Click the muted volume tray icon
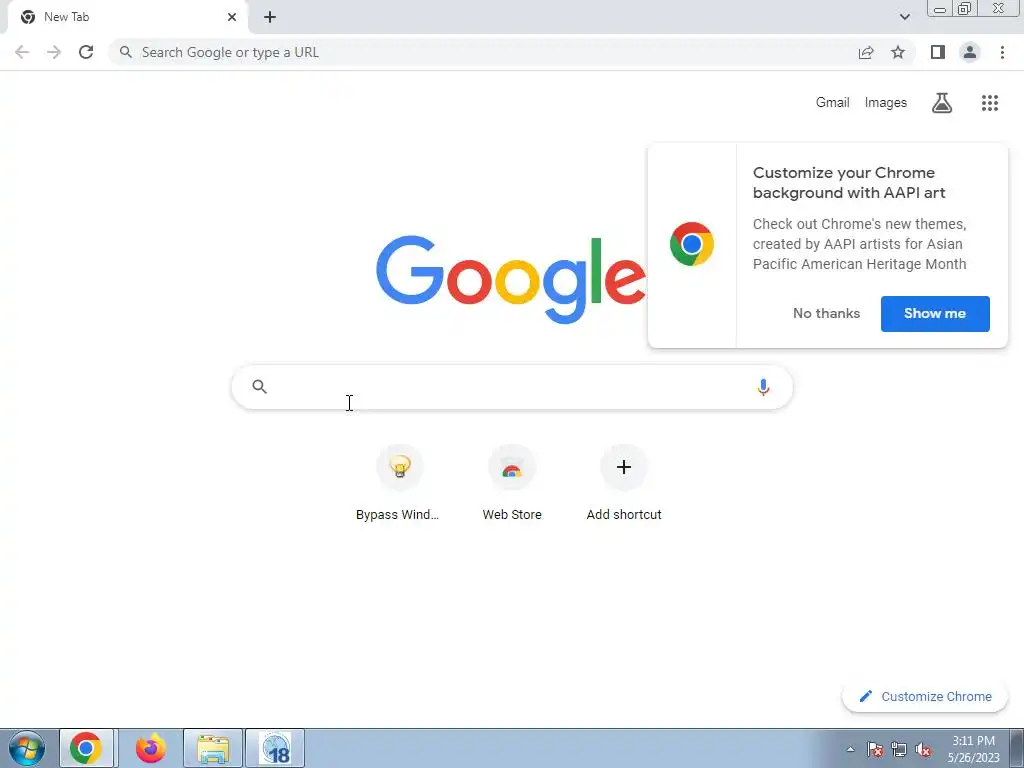The height and width of the screenshot is (768, 1024). pyautogui.click(x=923, y=749)
